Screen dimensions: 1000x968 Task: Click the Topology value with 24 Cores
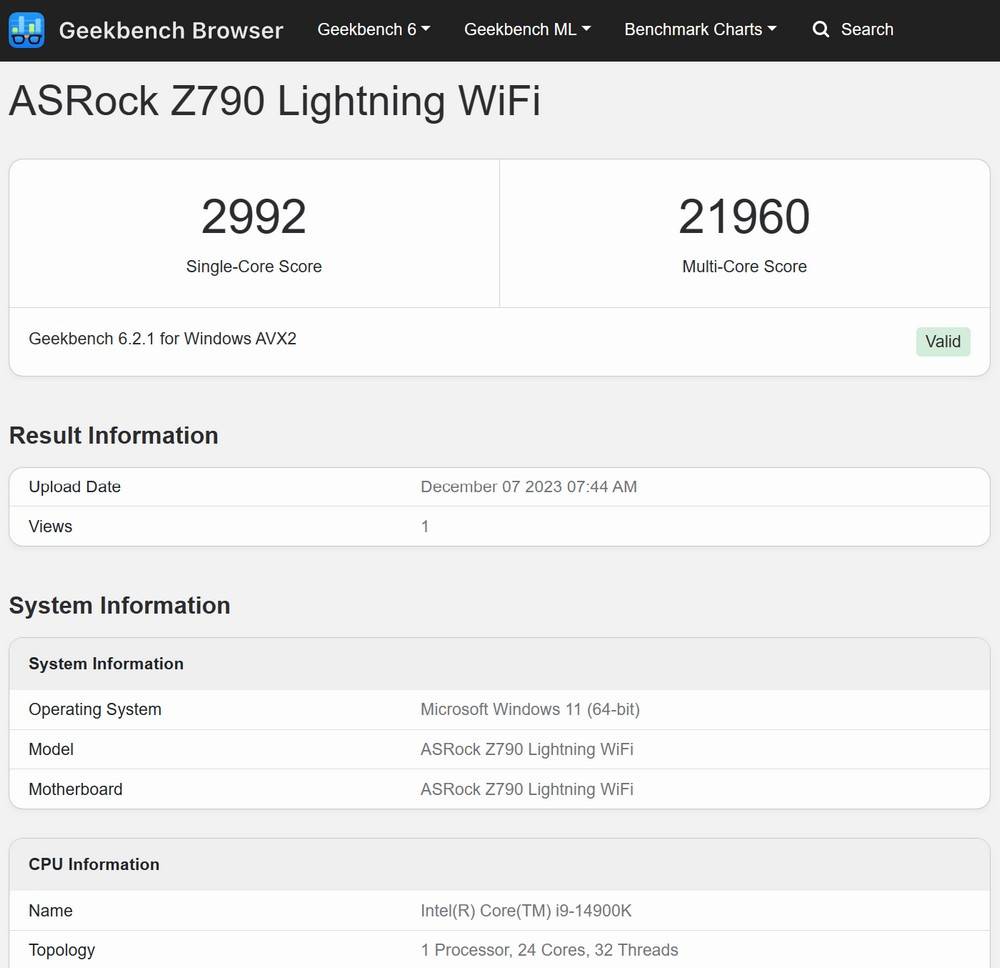click(x=549, y=950)
